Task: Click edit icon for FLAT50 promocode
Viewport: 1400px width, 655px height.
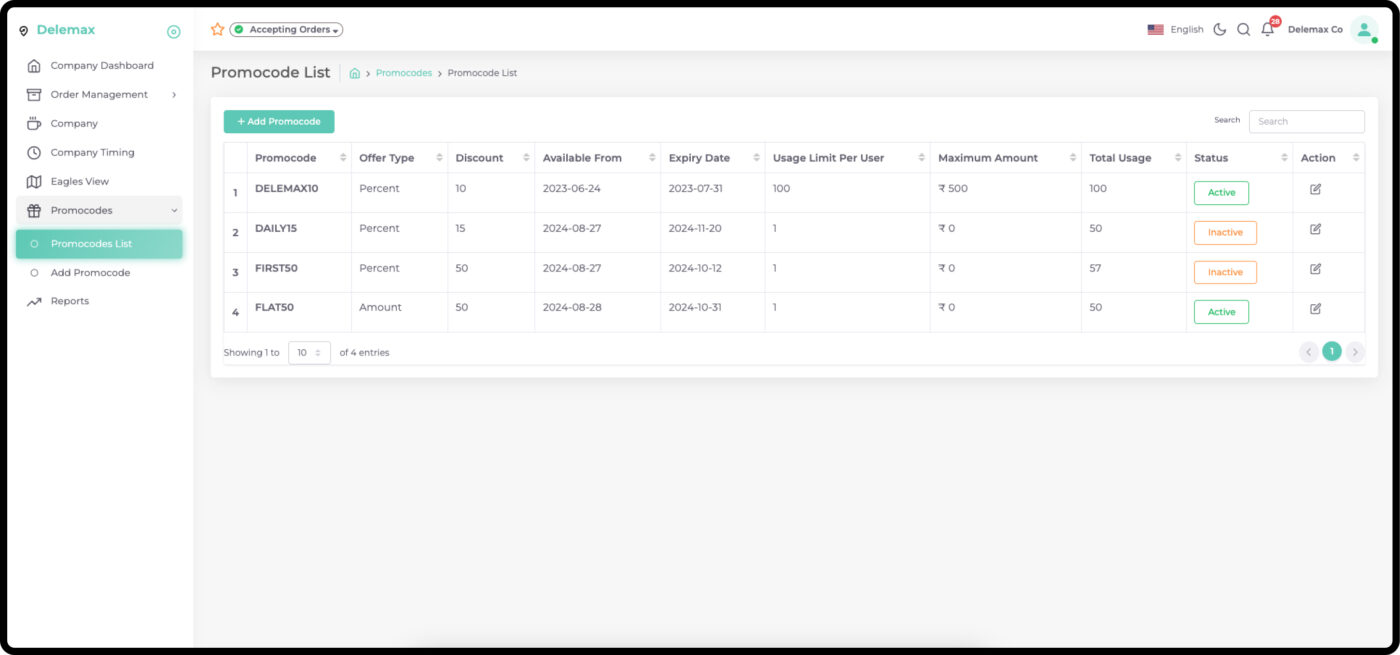Action: (x=1315, y=308)
